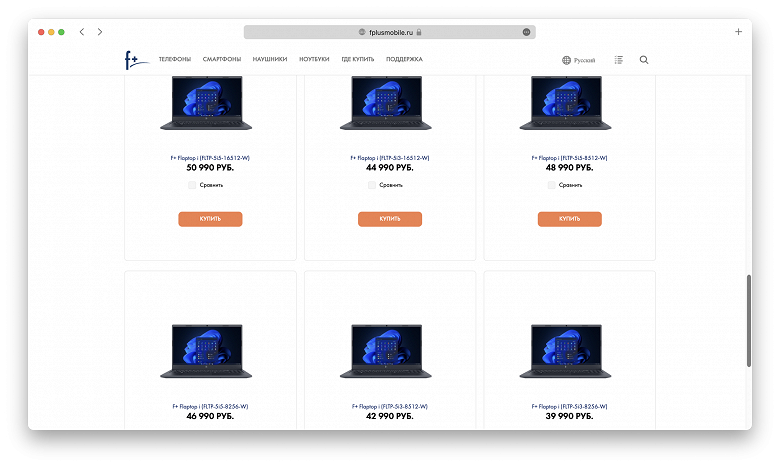Click the page vertical scrollbar thumb

point(748,321)
